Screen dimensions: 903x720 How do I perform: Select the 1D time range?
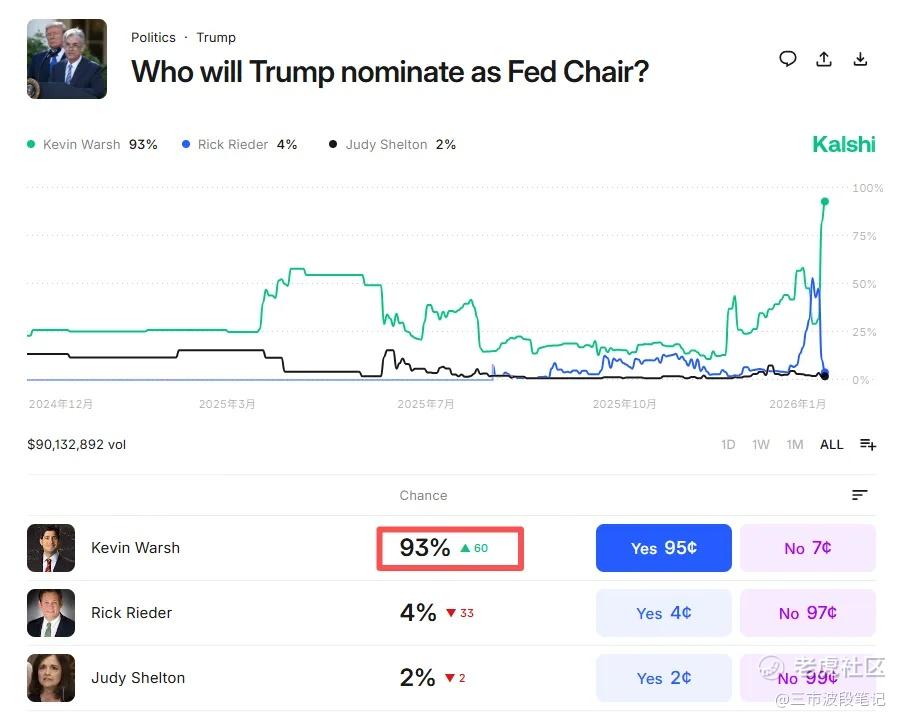click(x=728, y=445)
